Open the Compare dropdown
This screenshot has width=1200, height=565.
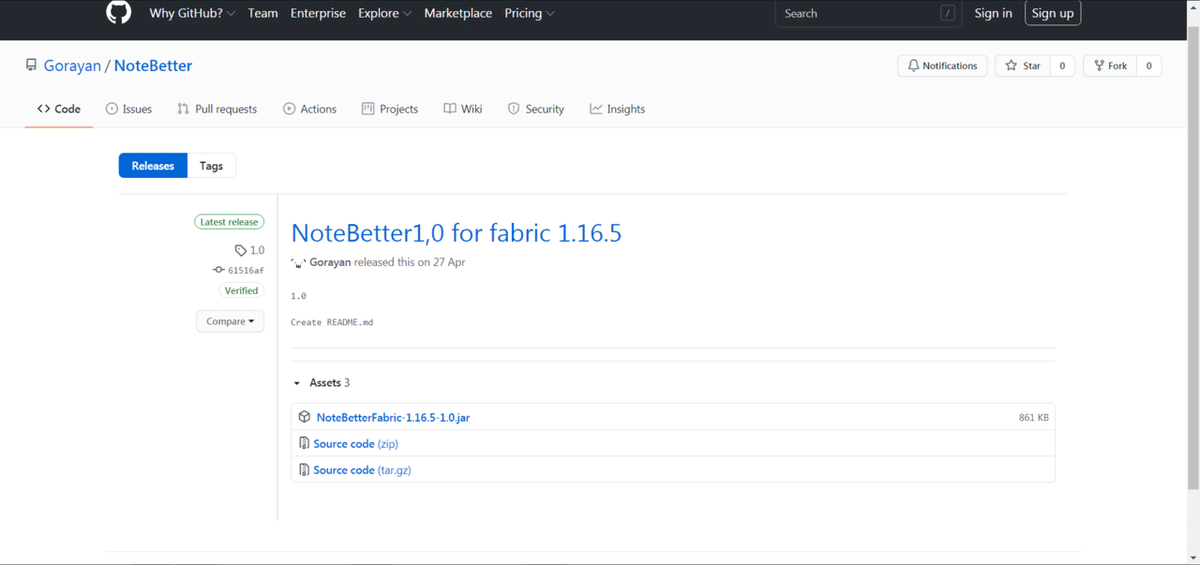point(230,321)
